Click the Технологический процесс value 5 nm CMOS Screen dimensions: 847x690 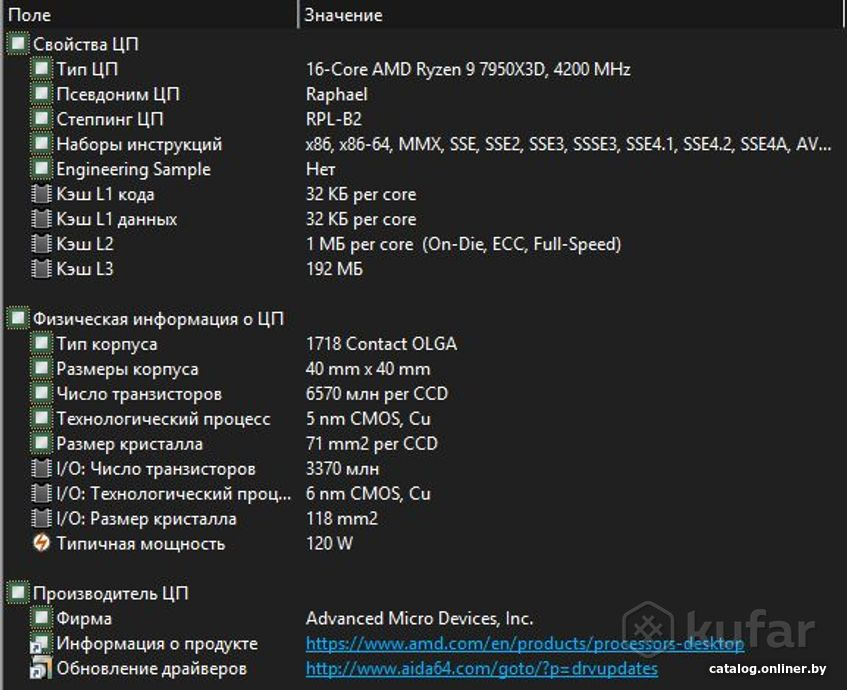pyautogui.click(x=368, y=419)
